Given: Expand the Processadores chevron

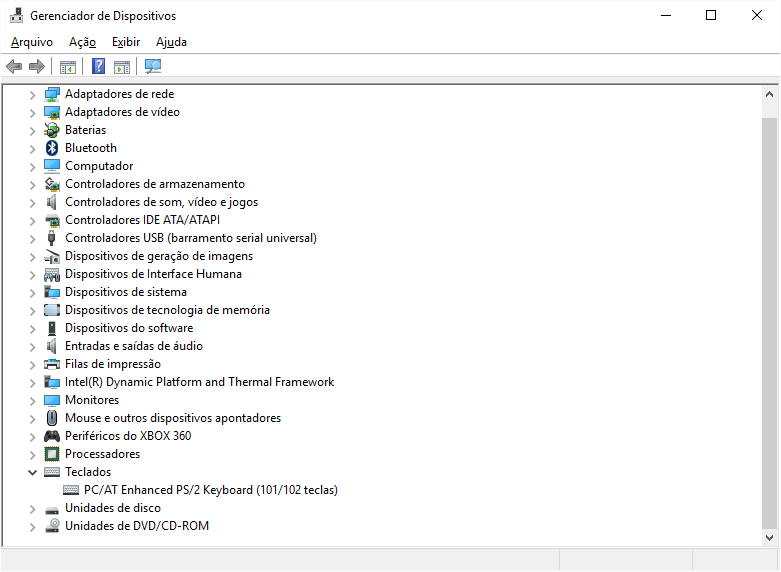Looking at the screenshot, I should (x=32, y=454).
